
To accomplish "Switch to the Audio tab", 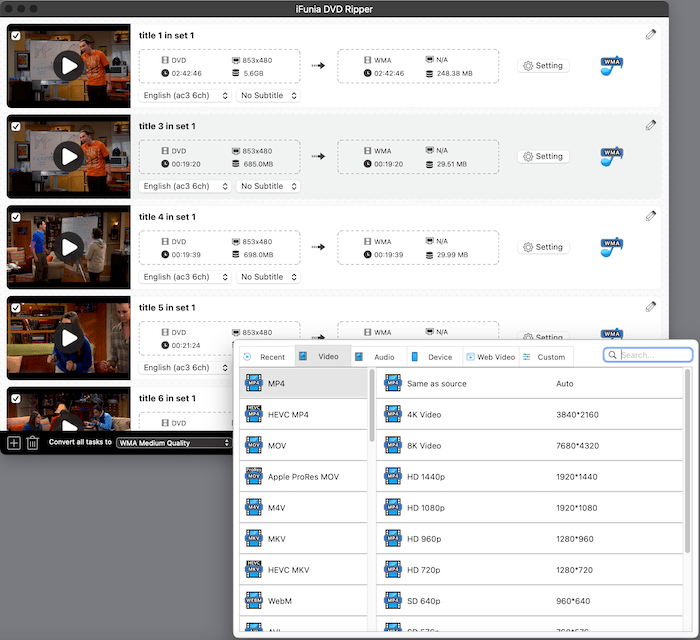I will point(375,357).
